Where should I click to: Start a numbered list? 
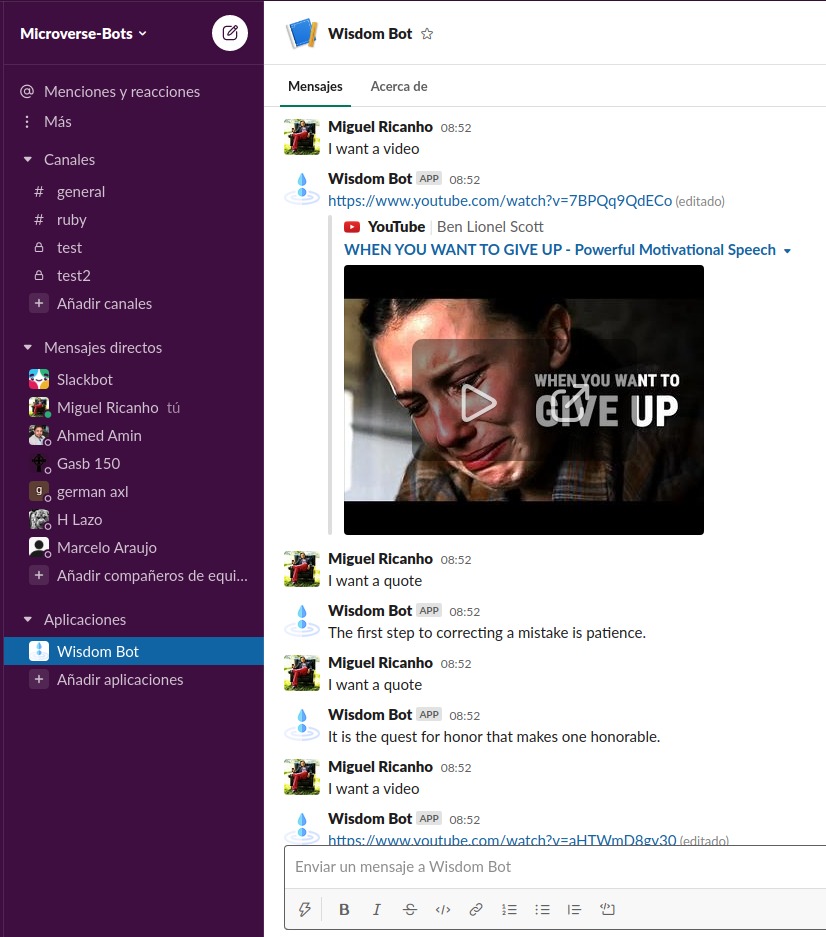point(509,909)
